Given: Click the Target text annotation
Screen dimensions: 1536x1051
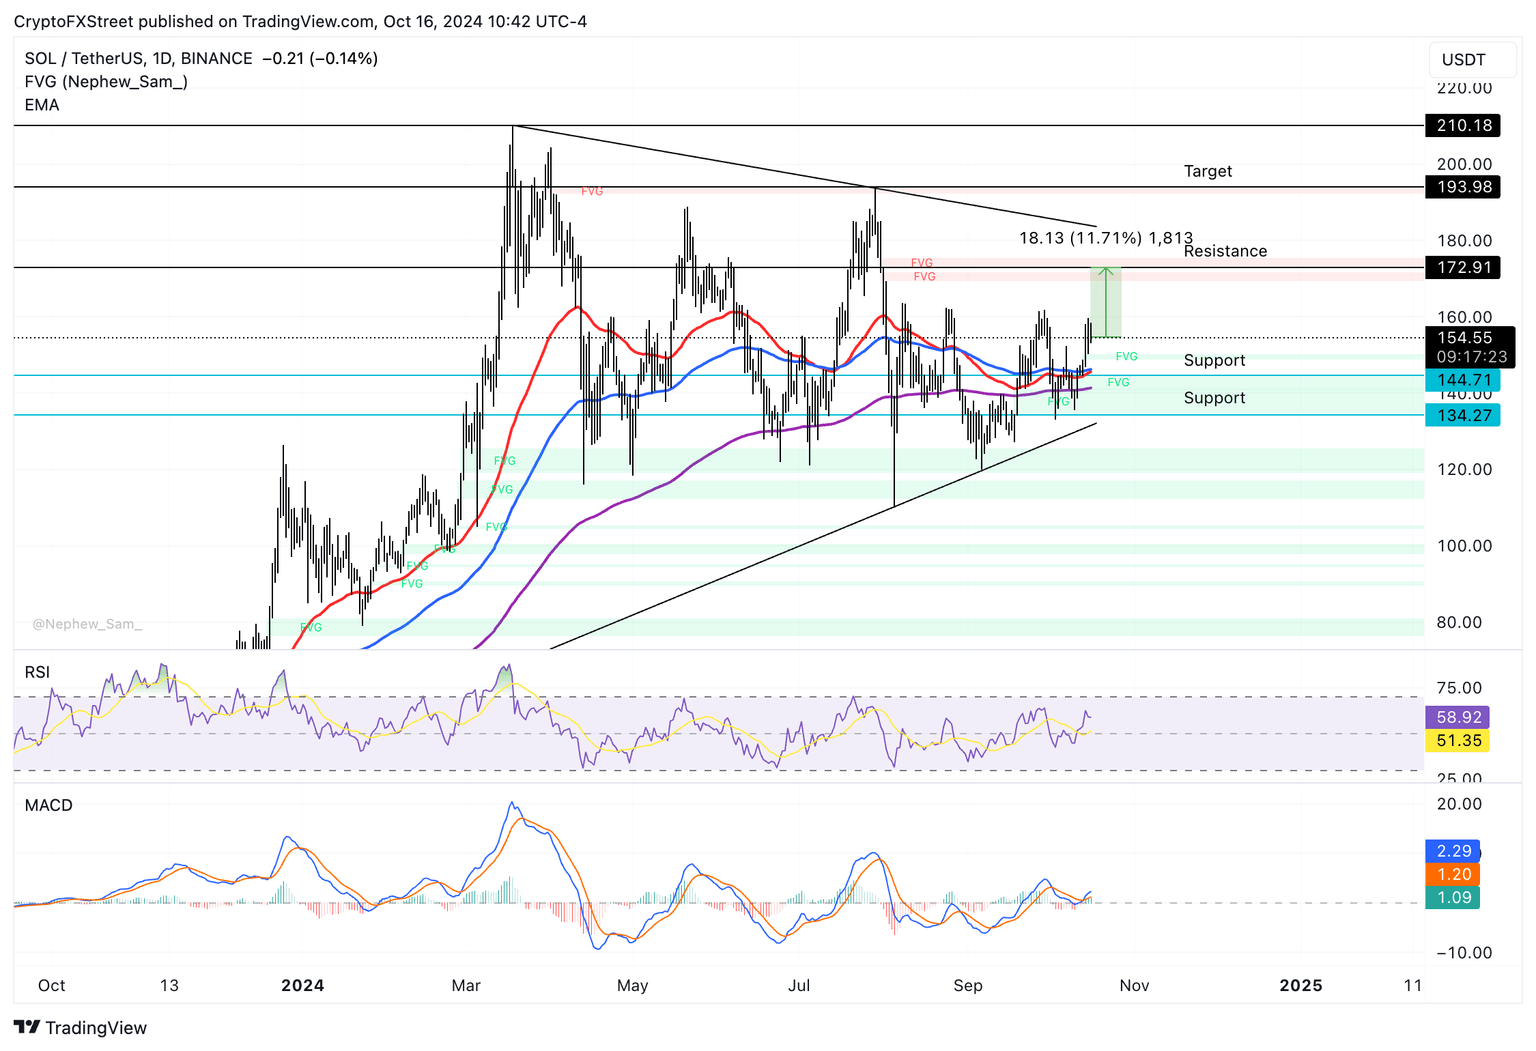Looking at the screenshot, I should pyautogui.click(x=1207, y=171).
